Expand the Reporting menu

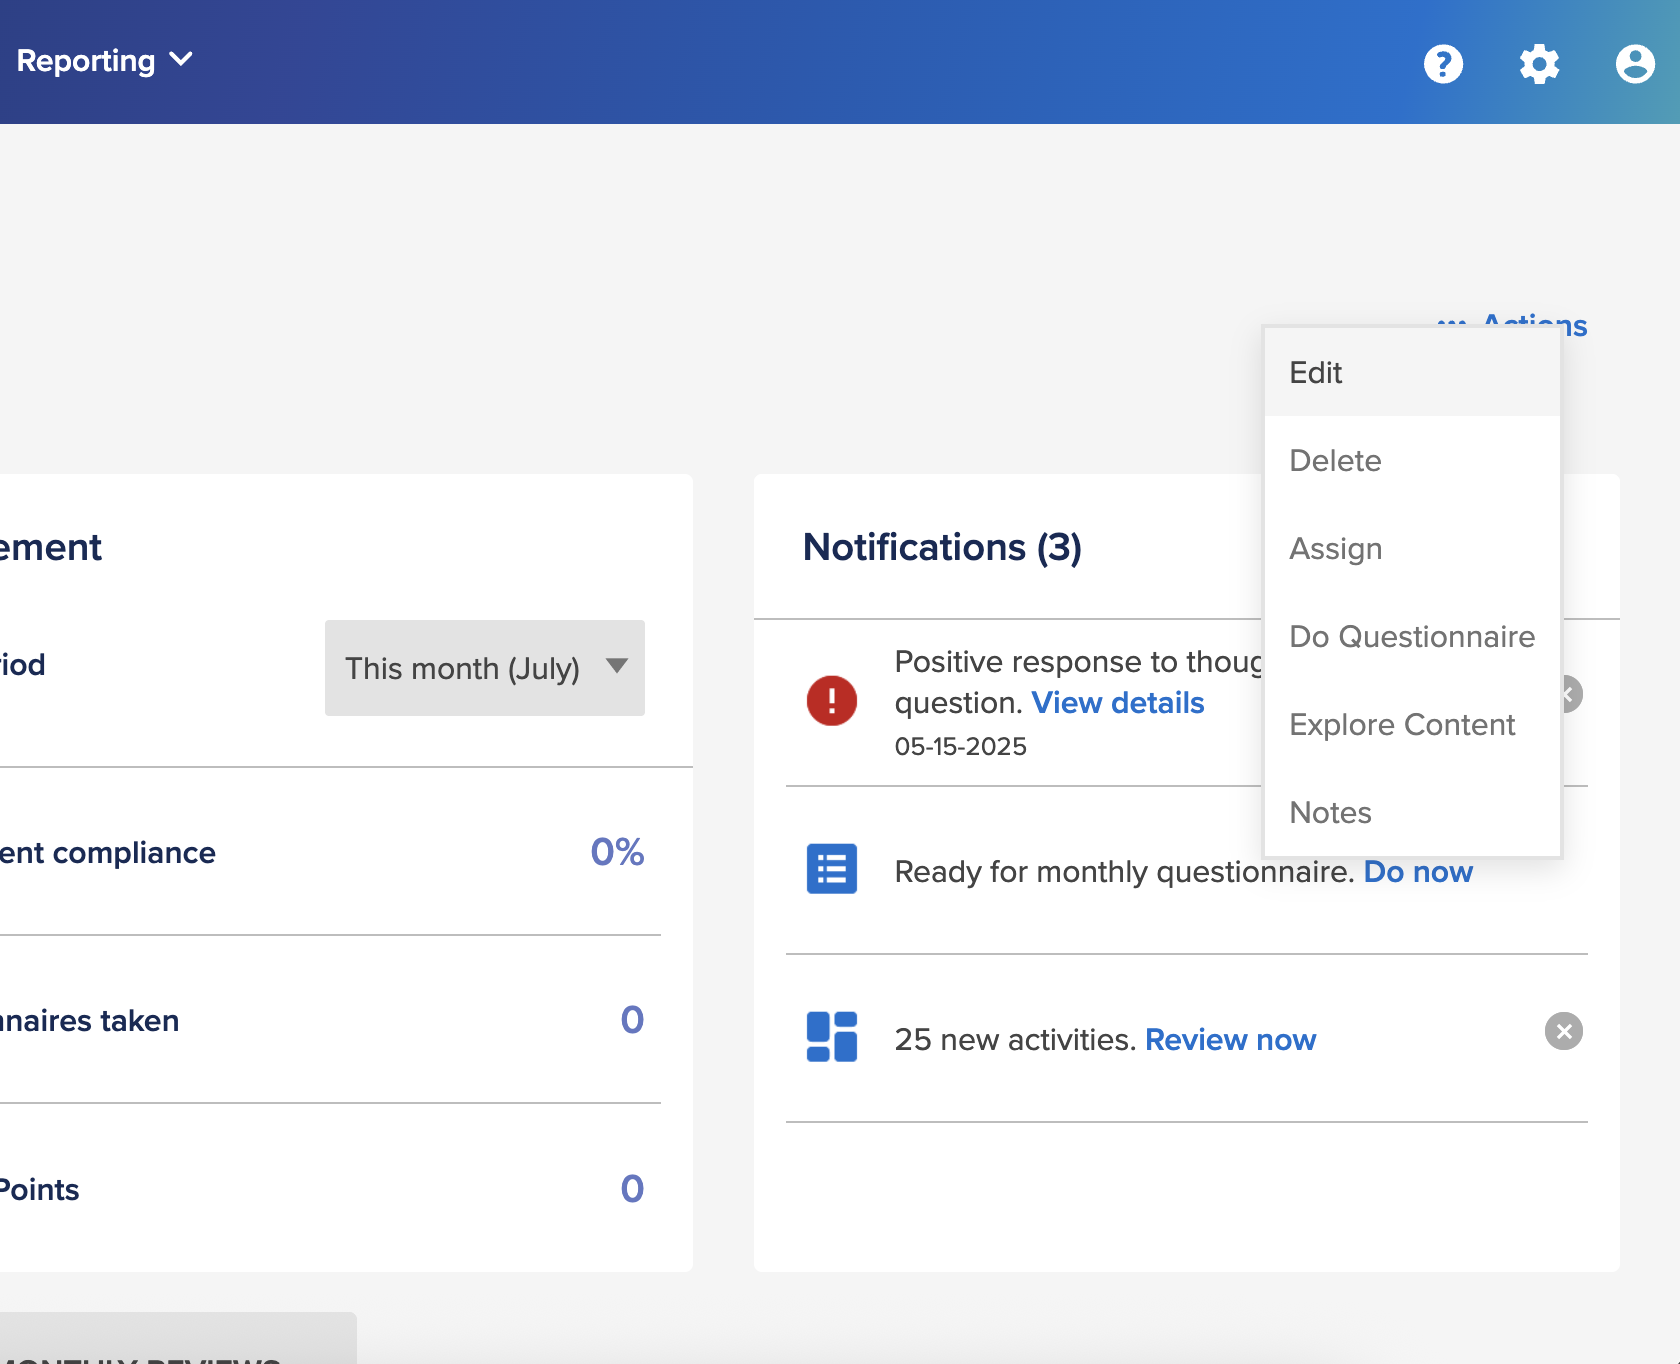coord(104,61)
